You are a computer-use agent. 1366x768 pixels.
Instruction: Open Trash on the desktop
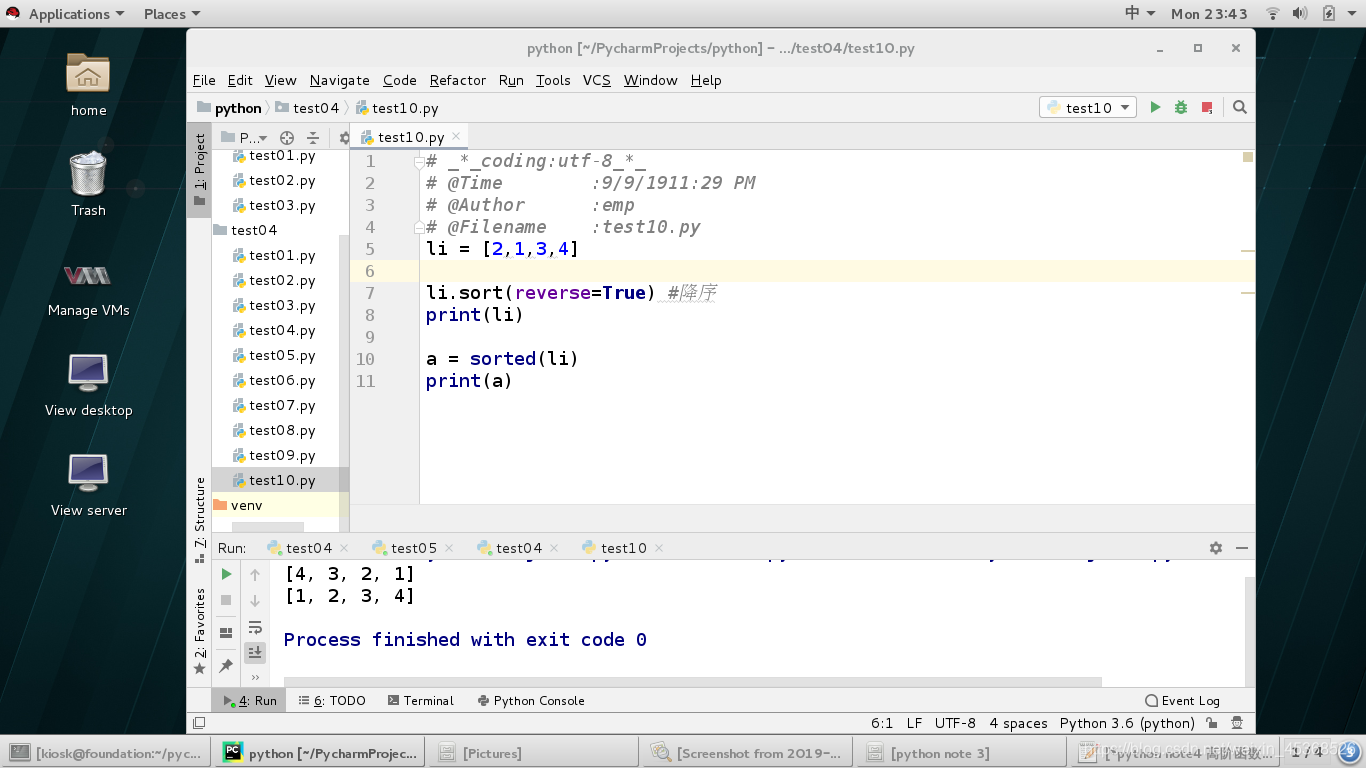pyautogui.click(x=88, y=184)
